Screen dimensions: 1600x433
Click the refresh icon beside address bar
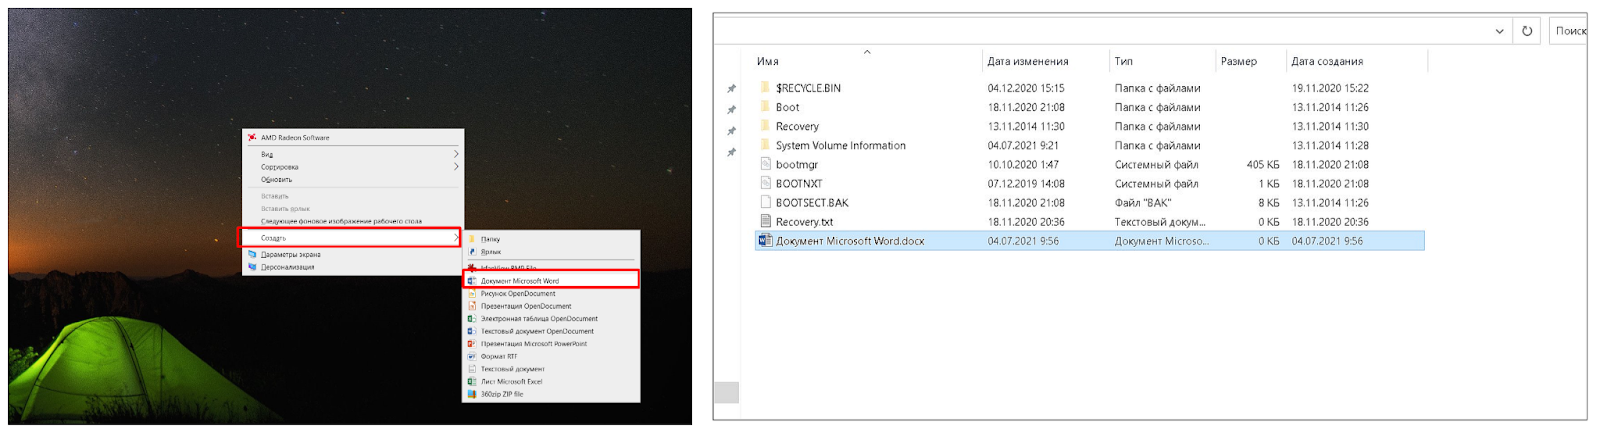coord(1527,31)
